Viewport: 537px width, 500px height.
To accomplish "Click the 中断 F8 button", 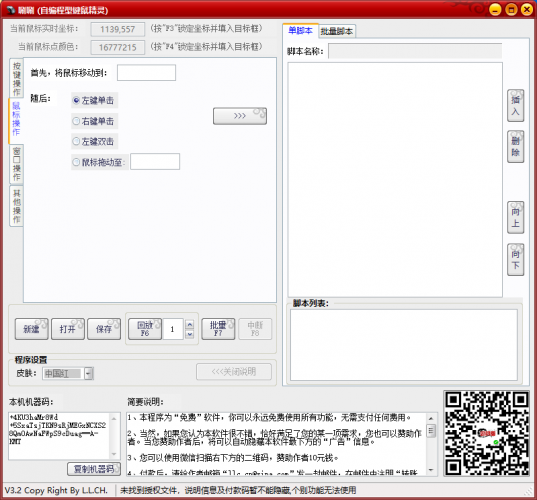I will [x=255, y=329].
